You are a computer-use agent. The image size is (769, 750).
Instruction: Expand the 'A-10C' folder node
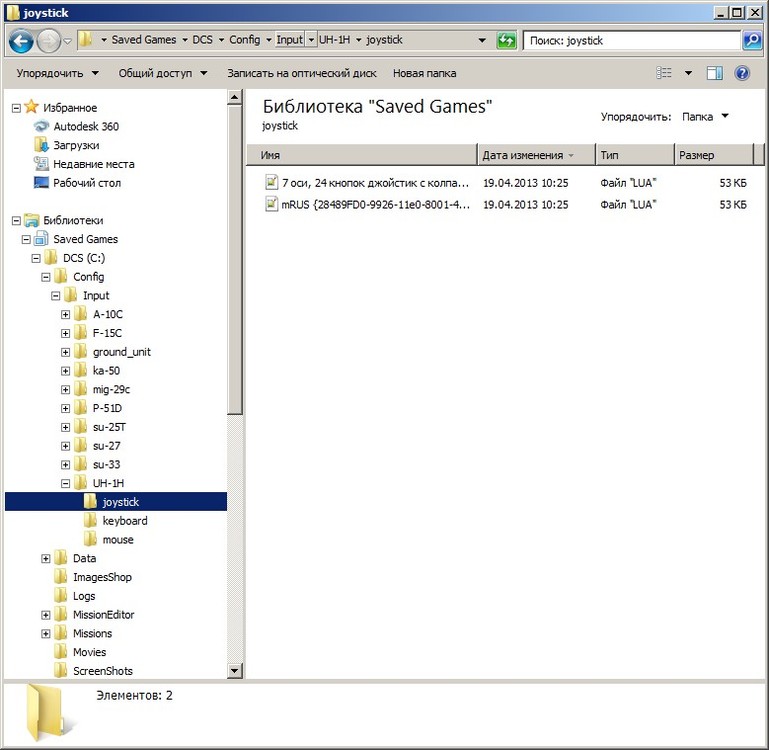point(65,314)
